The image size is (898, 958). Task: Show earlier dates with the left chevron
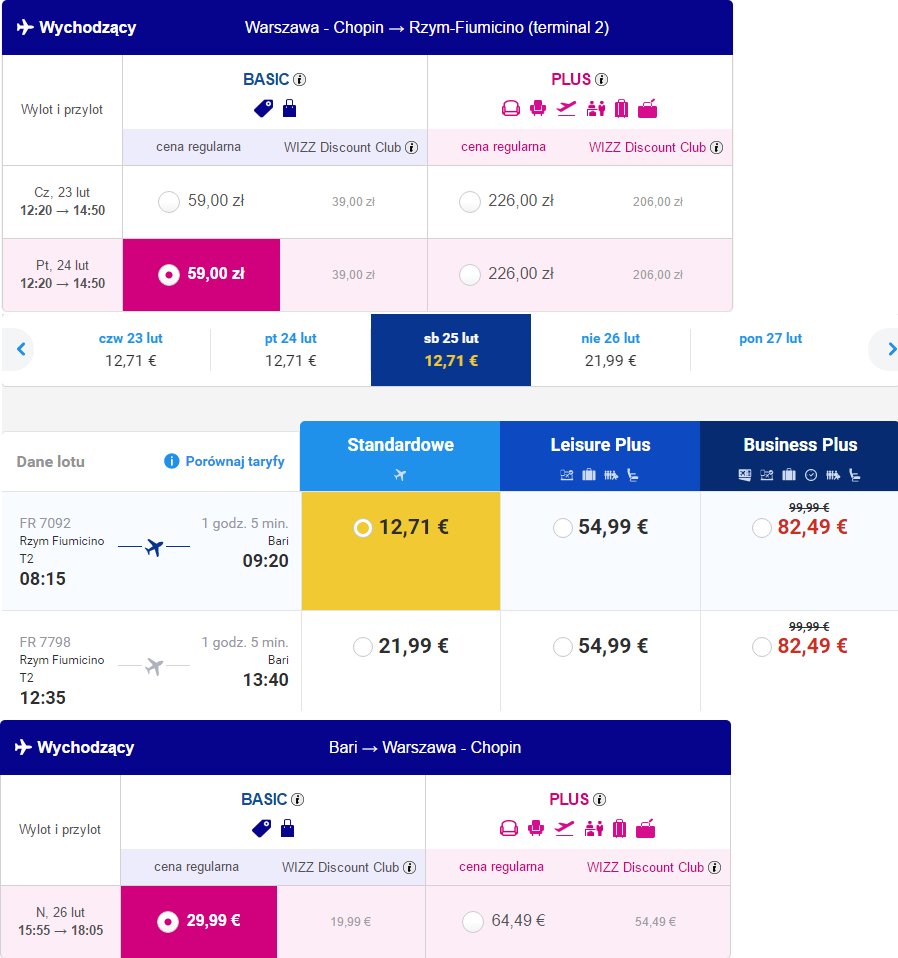(21, 349)
